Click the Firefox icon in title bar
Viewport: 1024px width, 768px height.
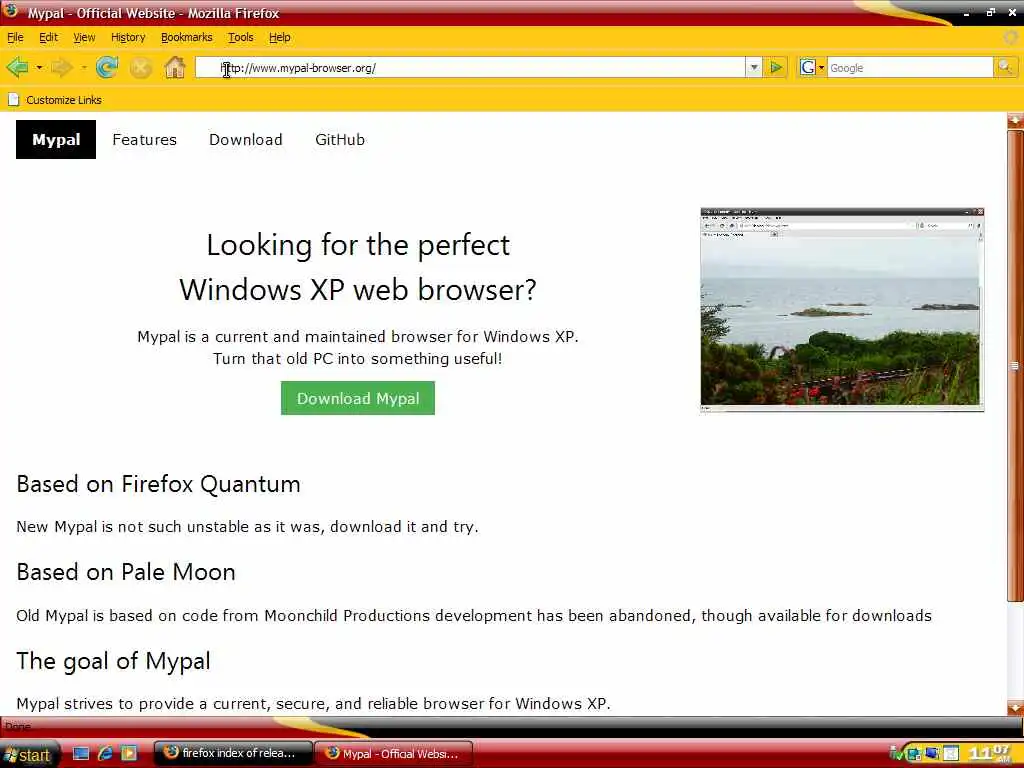click(x=10, y=11)
